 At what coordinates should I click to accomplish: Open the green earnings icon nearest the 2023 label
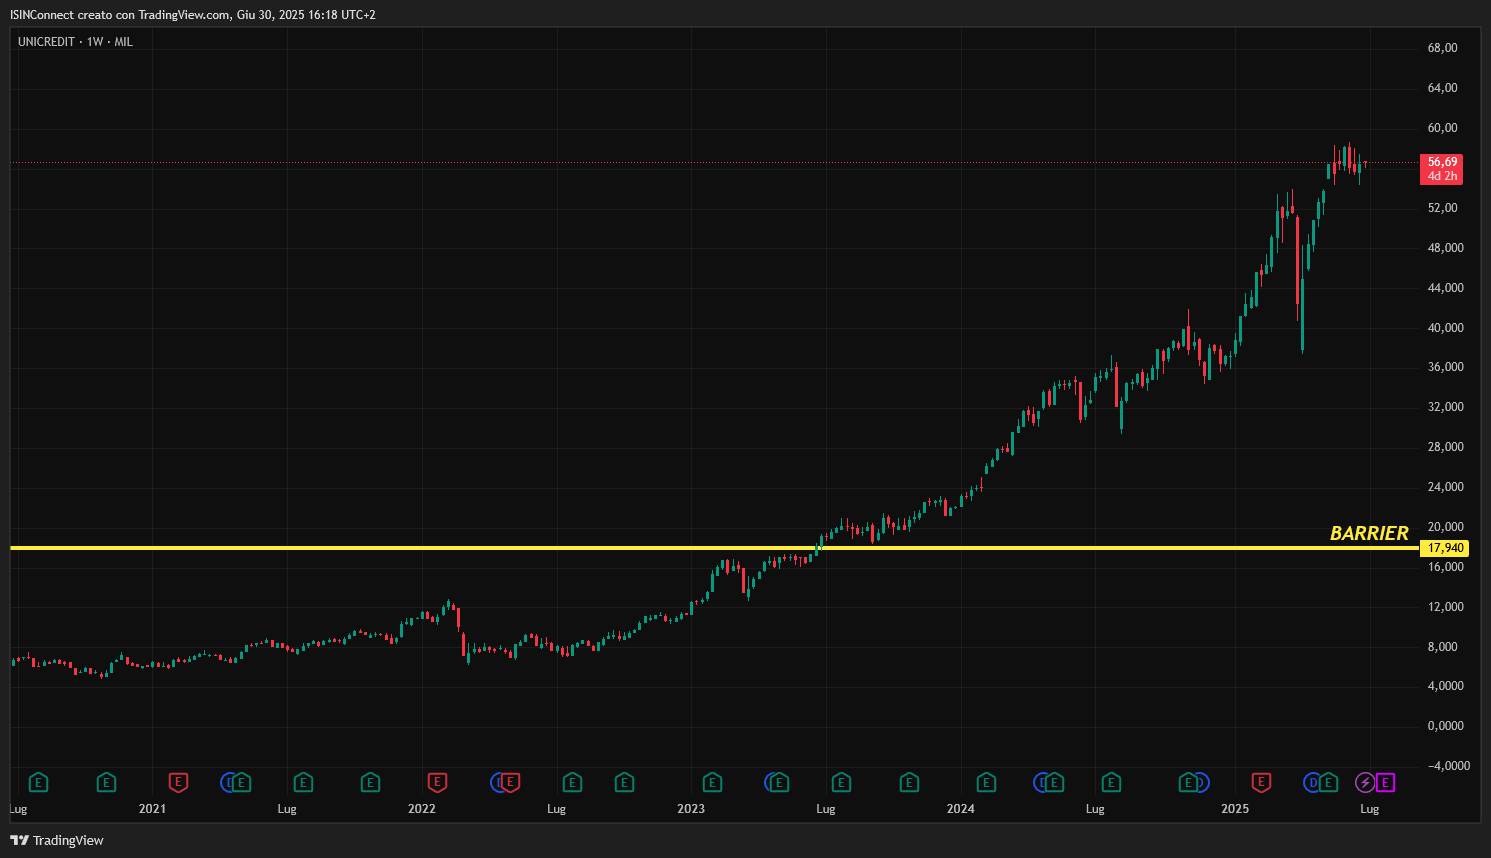click(x=712, y=782)
